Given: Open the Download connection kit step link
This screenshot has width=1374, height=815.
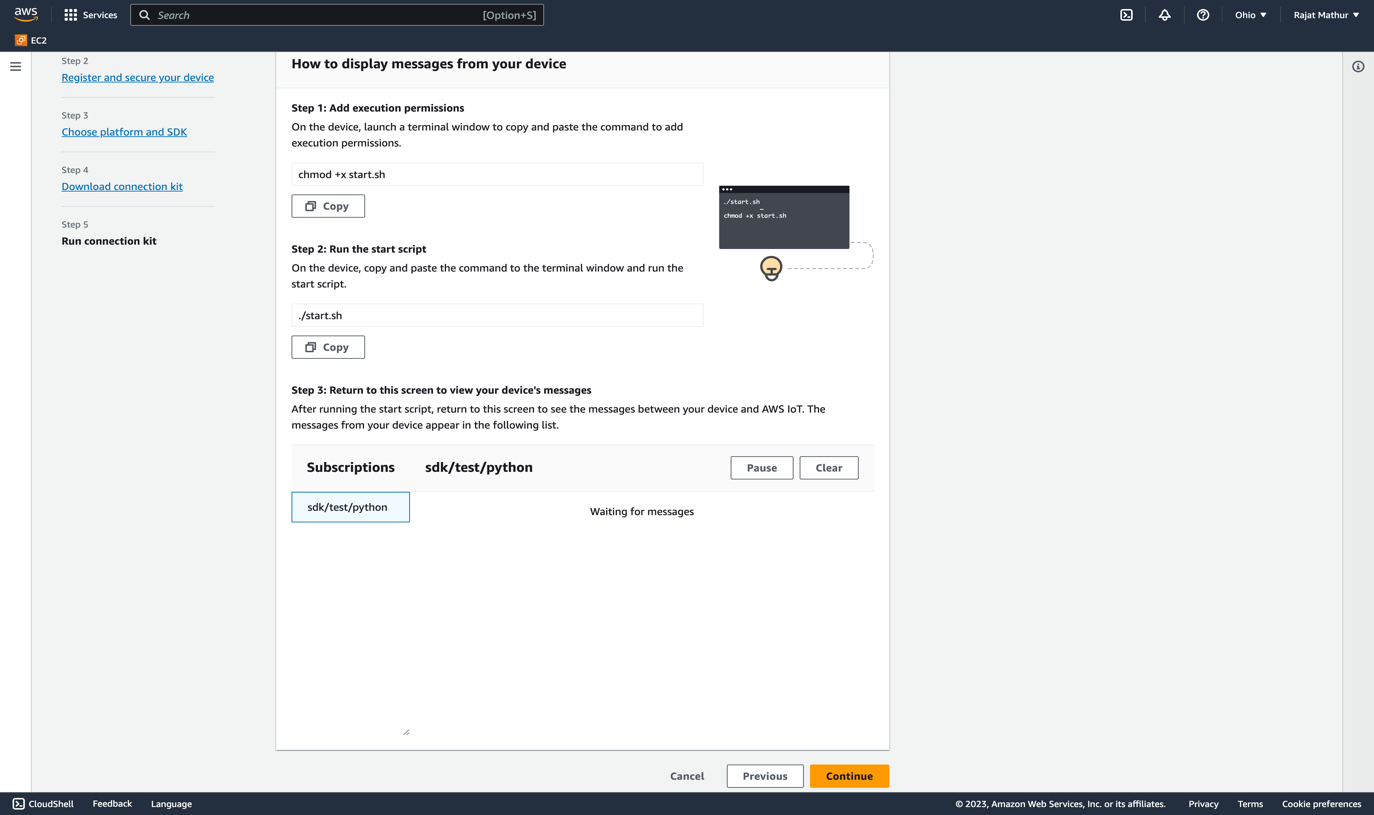Looking at the screenshot, I should point(122,186).
